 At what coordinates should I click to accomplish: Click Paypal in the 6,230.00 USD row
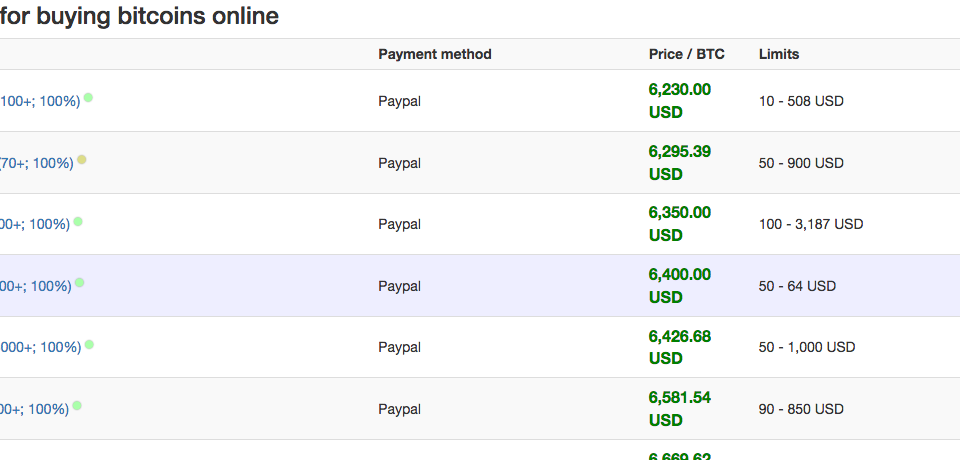[x=399, y=102]
